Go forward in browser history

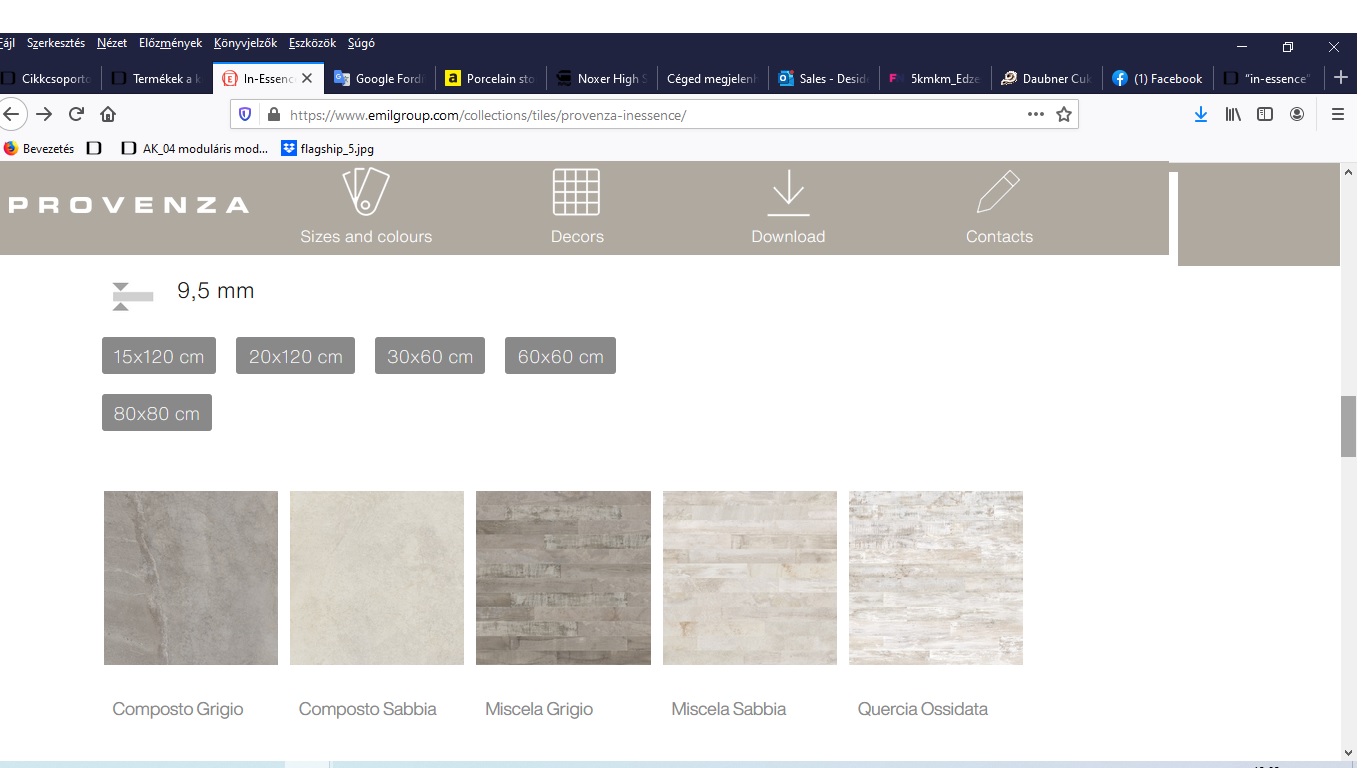click(x=44, y=114)
